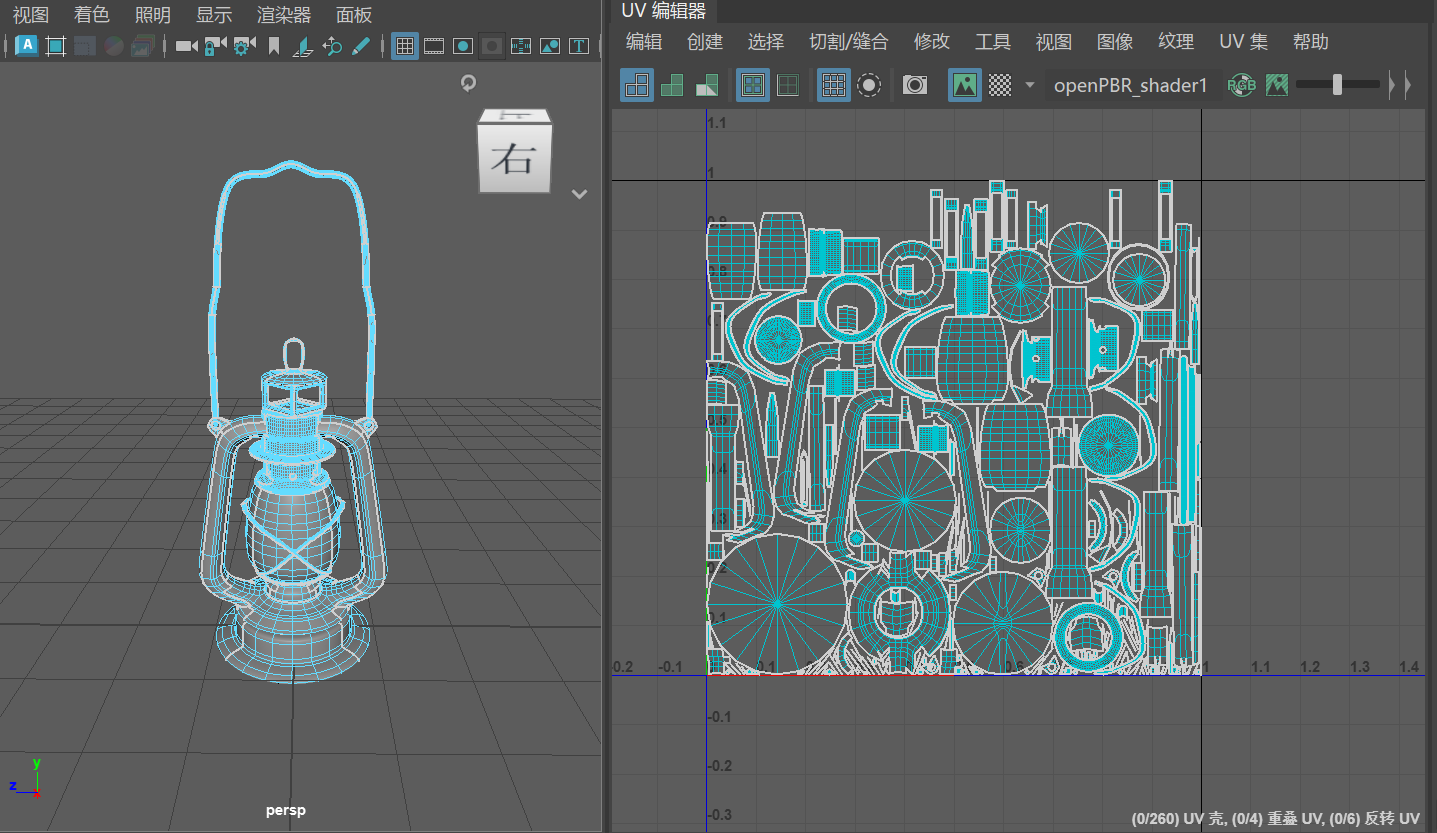Toggle the resolution gate display
The width and height of the screenshot is (1437, 833).
tap(463, 46)
